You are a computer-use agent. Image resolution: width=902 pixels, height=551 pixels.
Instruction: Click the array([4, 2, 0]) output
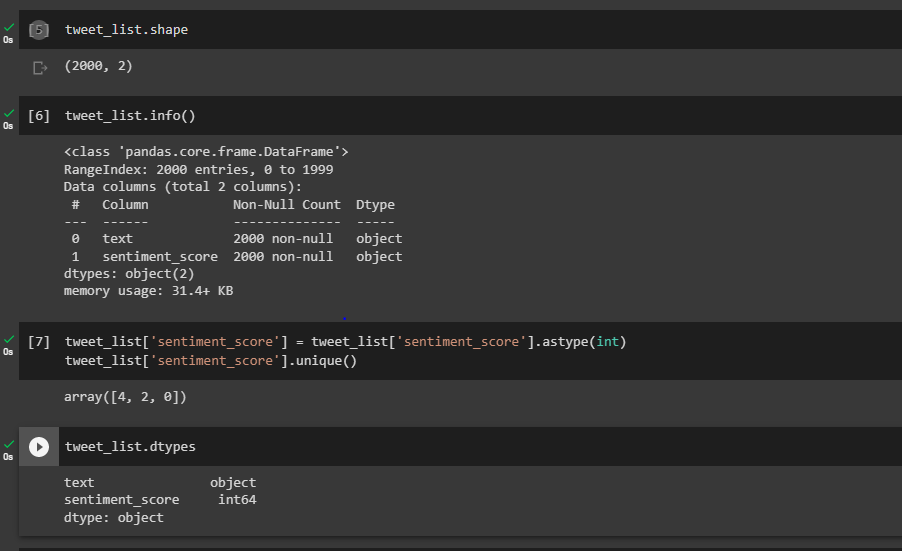pos(125,397)
